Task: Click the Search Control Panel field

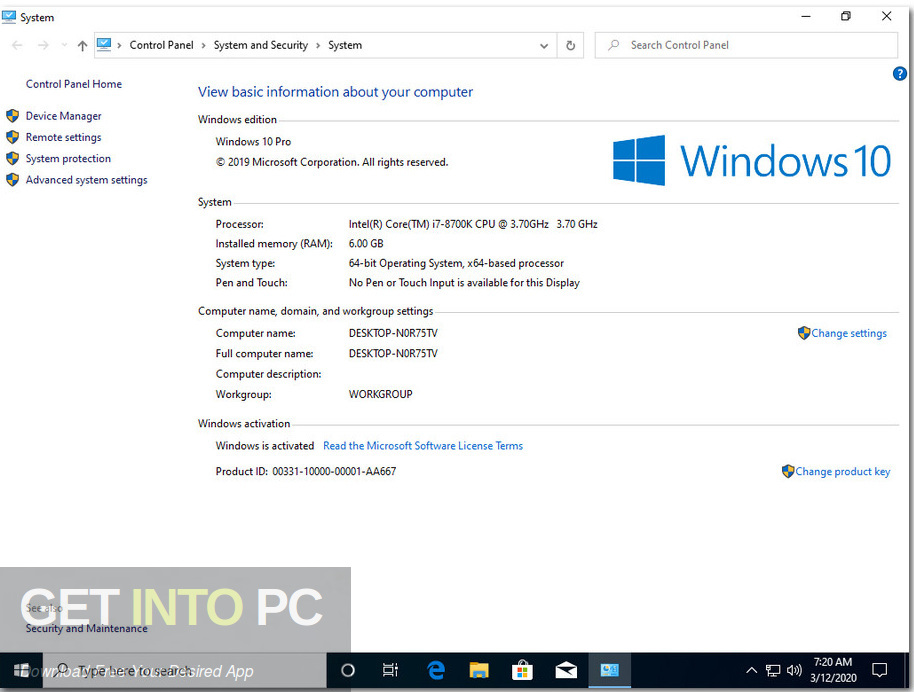Action: point(746,45)
